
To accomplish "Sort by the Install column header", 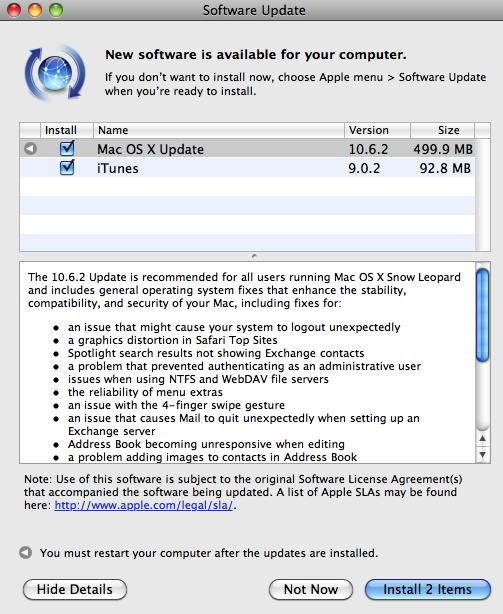I will click(x=67, y=130).
